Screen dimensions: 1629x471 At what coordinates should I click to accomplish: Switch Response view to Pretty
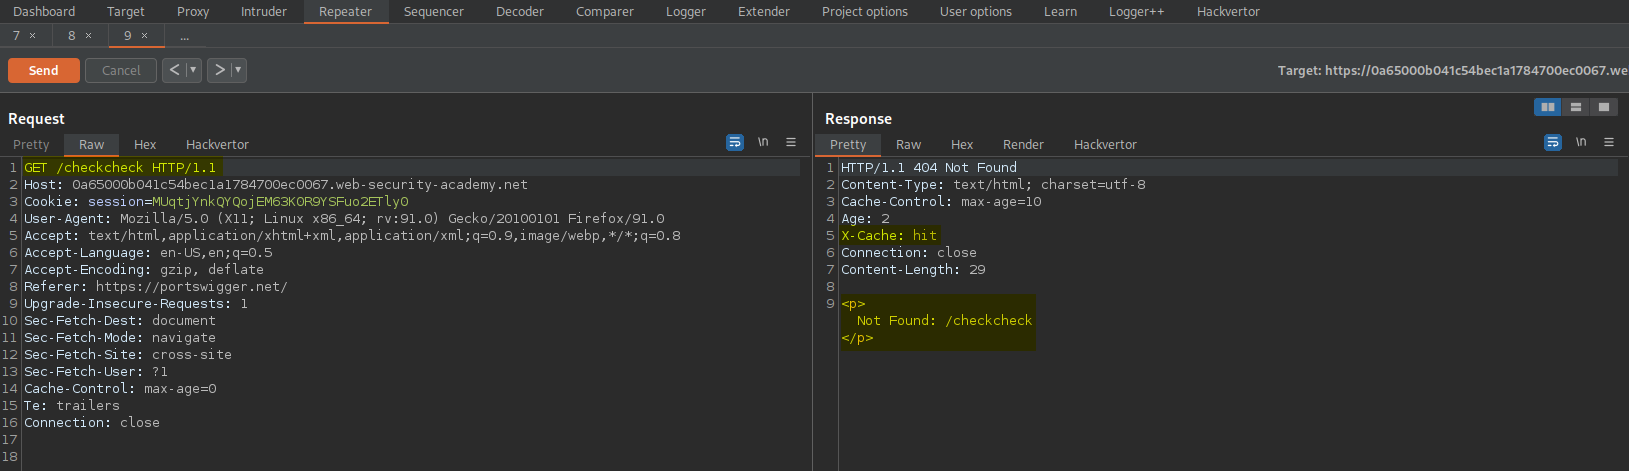(848, 144)
